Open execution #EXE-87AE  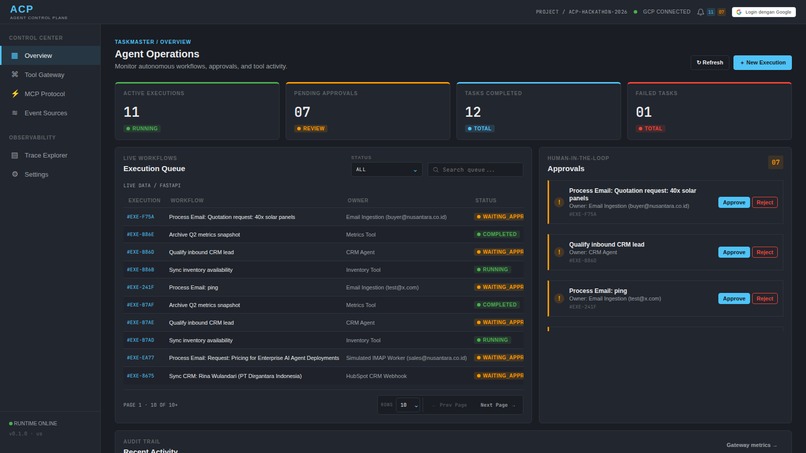point(140,322)
